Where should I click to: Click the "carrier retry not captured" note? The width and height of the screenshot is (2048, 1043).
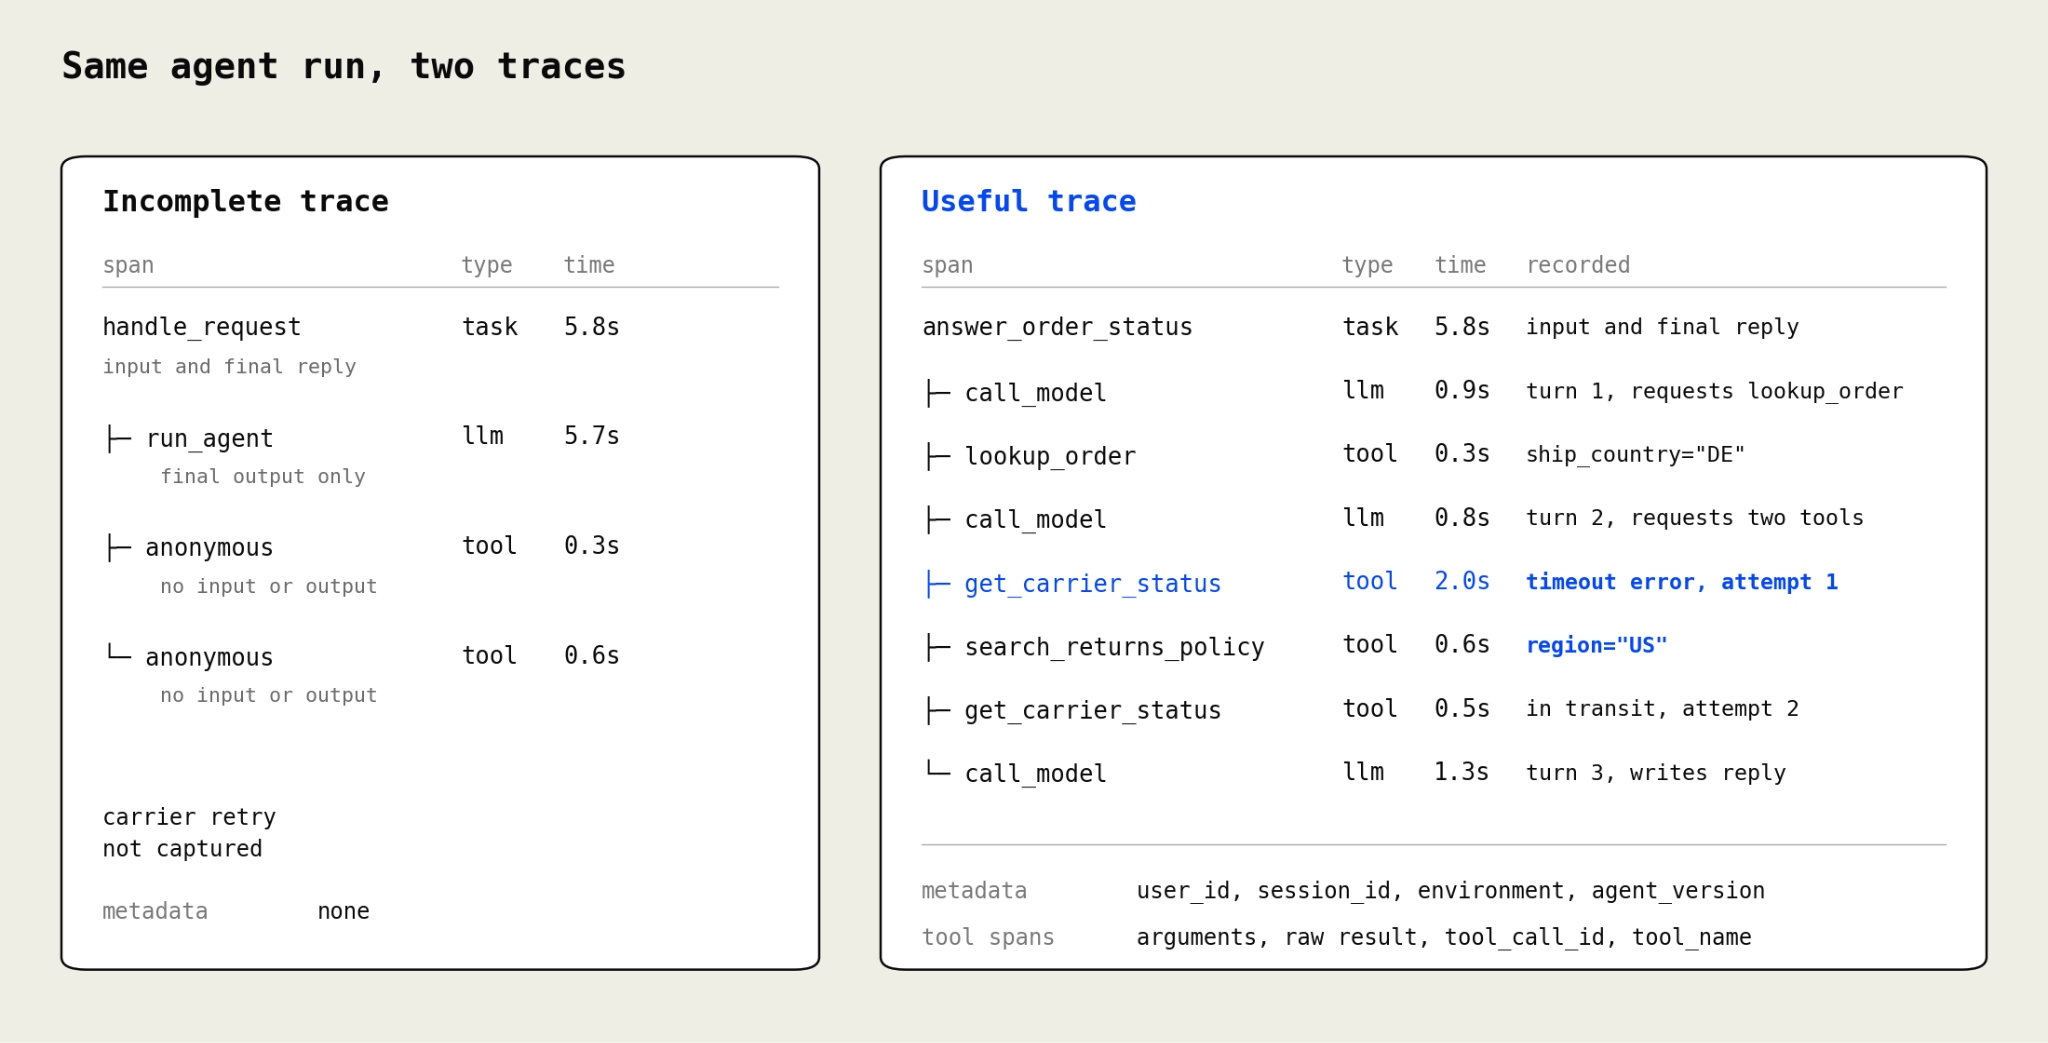click(x=189, y=833)
